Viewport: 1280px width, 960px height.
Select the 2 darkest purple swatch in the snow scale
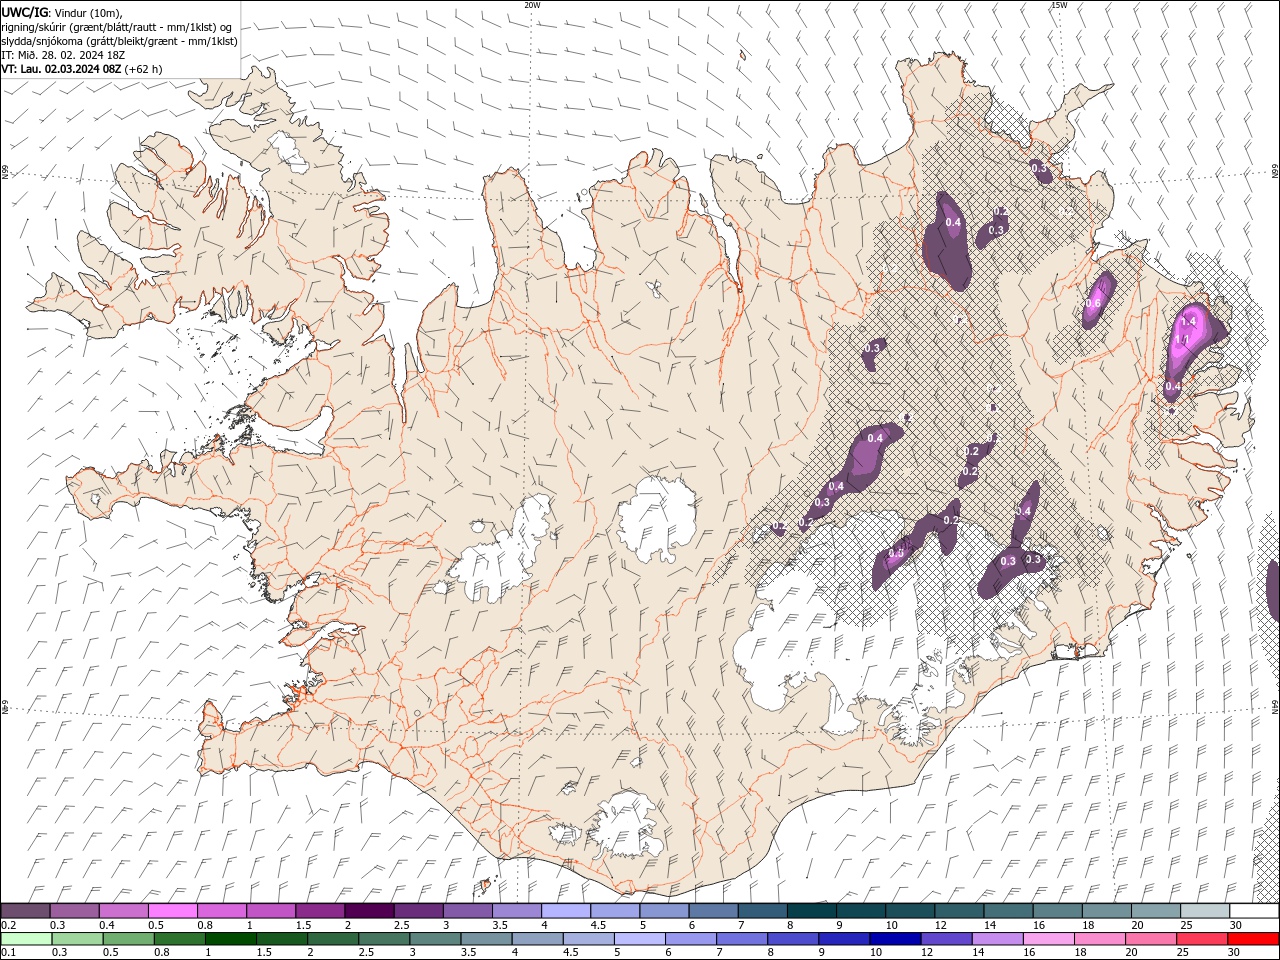(369, 911)
